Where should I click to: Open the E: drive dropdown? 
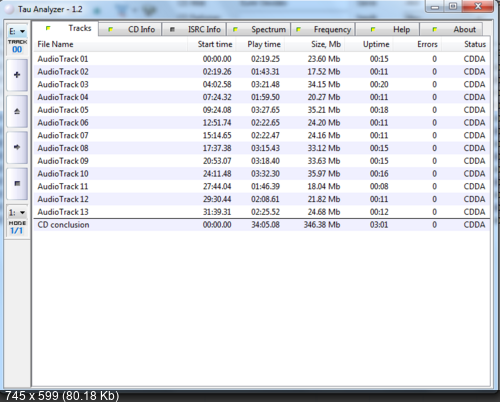click(17, 31)
